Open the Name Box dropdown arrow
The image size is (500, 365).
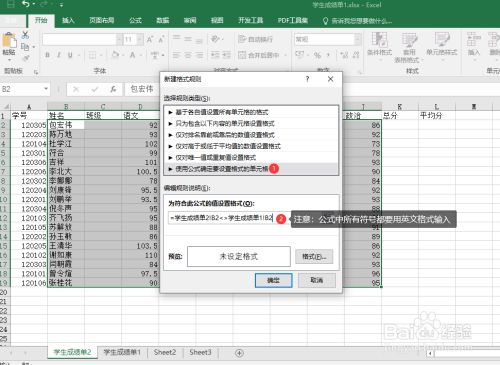pos(46,89)
